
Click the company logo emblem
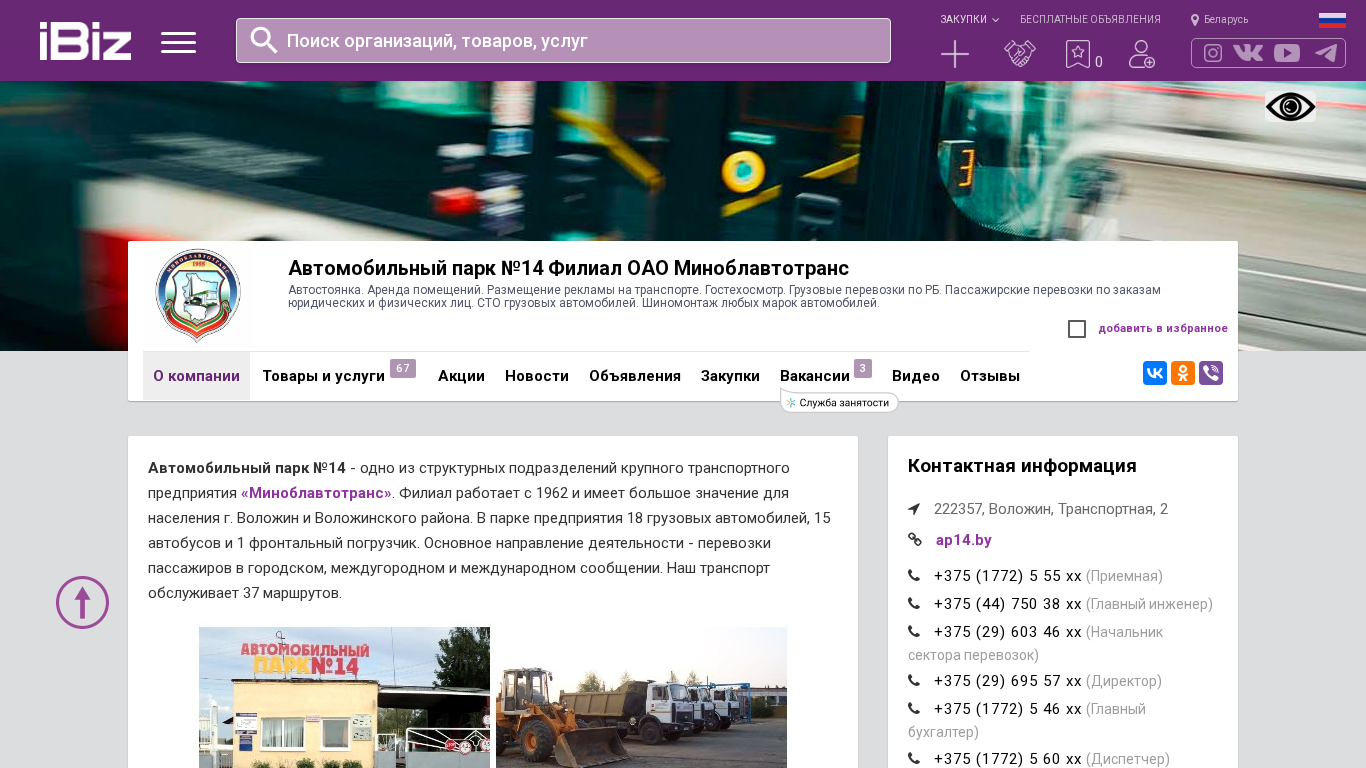pos(198,295)
